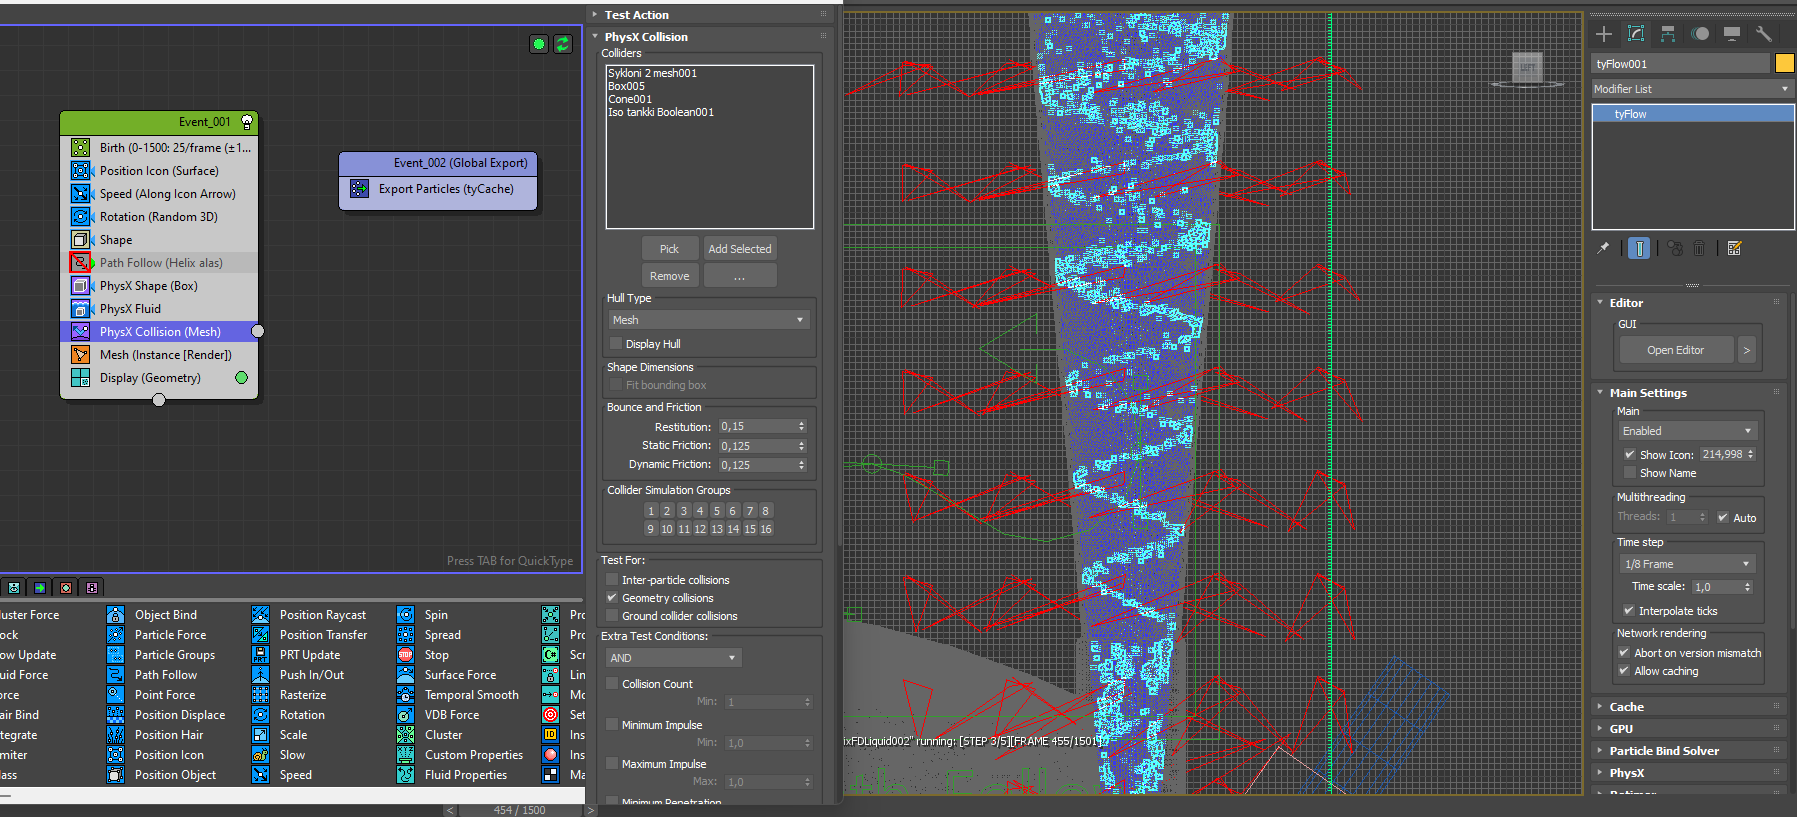The width and height of the screenshot is (1797, 817).
Task: Click Export Particles operator icon in Event_002
Action: click(360, 188)
